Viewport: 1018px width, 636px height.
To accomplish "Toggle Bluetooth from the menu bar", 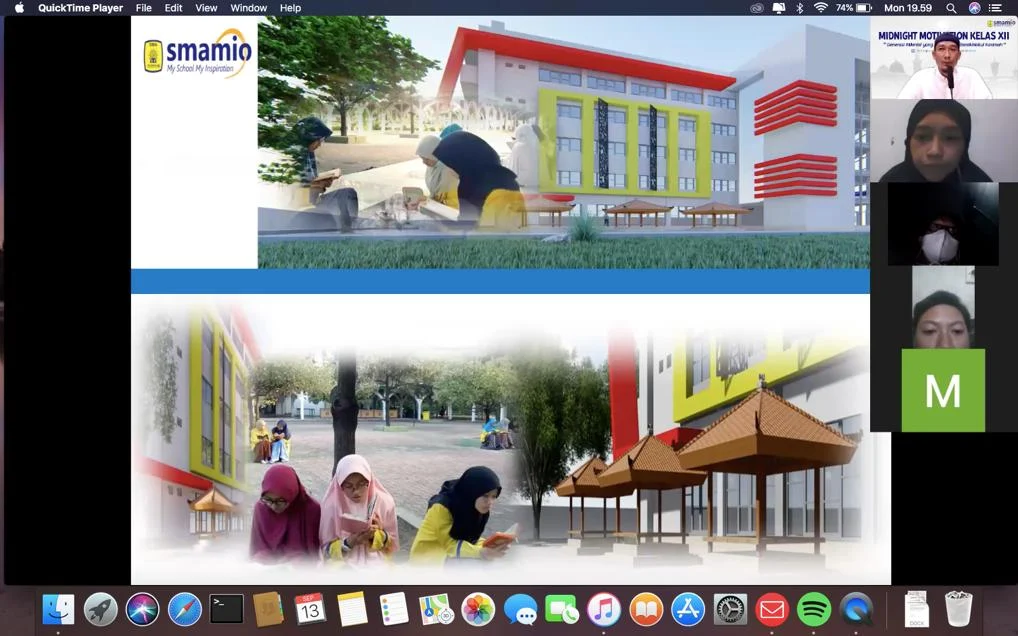I will [798, 8].
